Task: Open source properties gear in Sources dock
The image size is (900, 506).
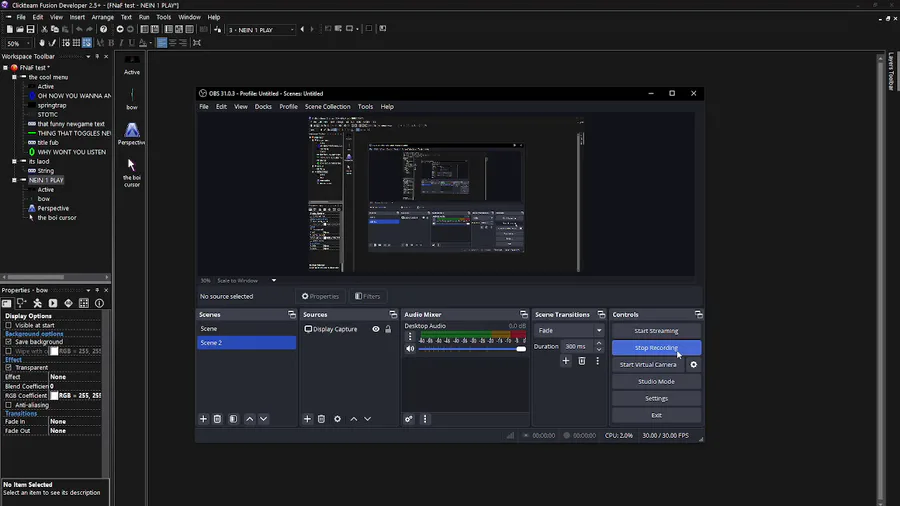Action: point(338,419)
